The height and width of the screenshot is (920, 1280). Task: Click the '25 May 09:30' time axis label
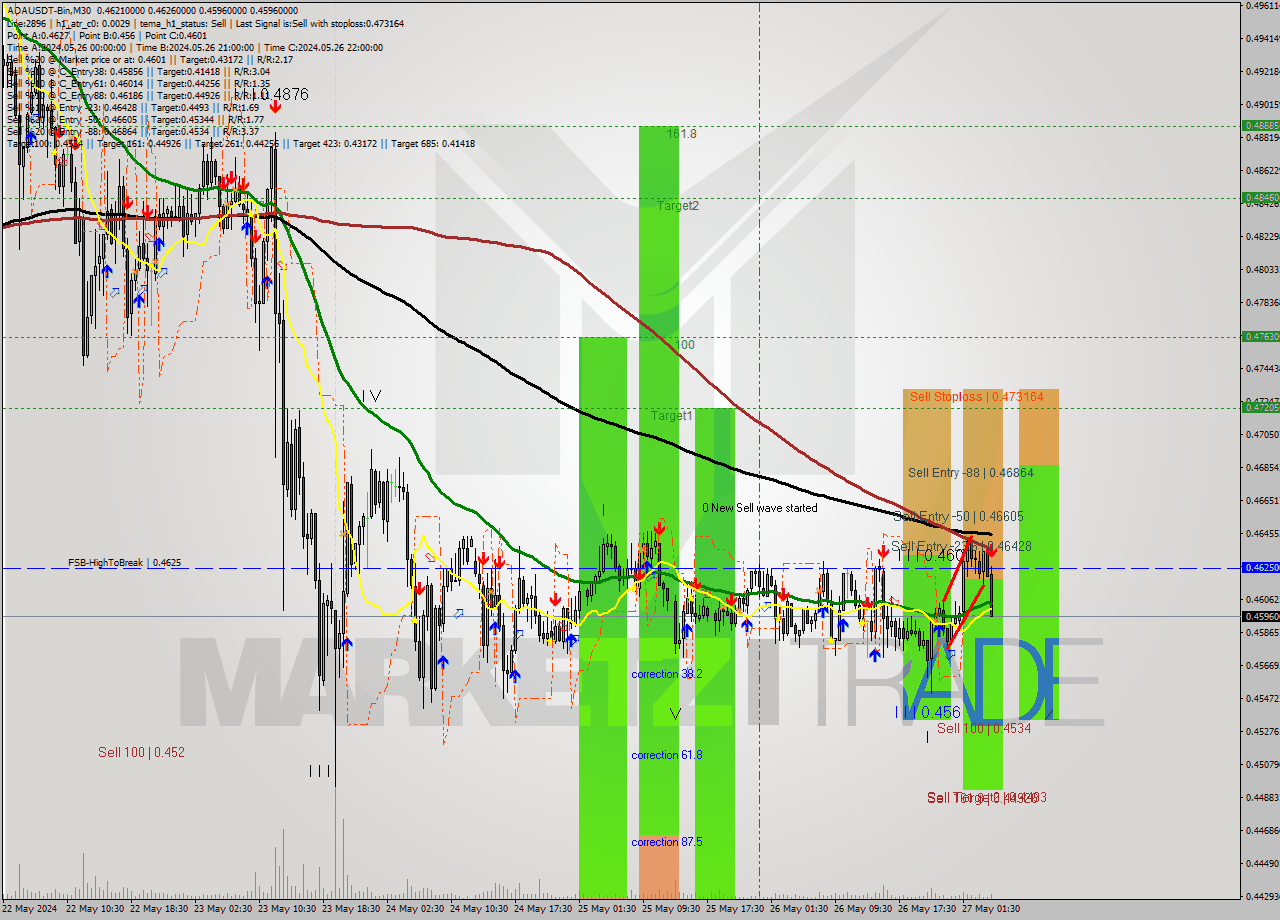673,909
